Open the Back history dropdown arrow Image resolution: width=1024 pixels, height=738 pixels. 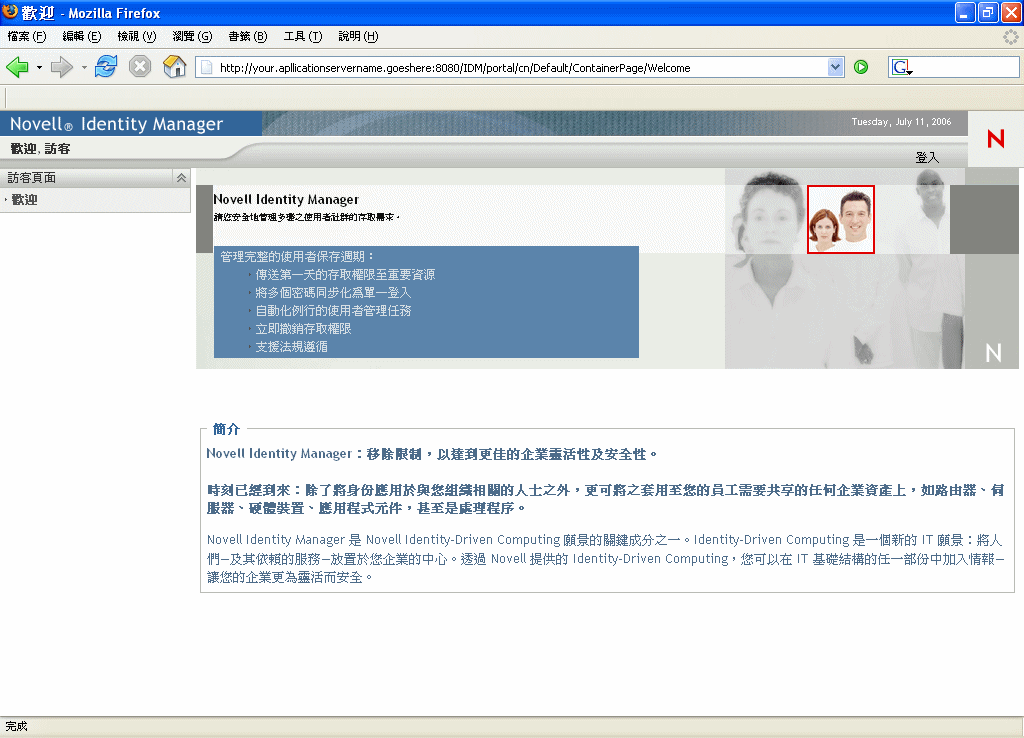[x=39, y=67]
